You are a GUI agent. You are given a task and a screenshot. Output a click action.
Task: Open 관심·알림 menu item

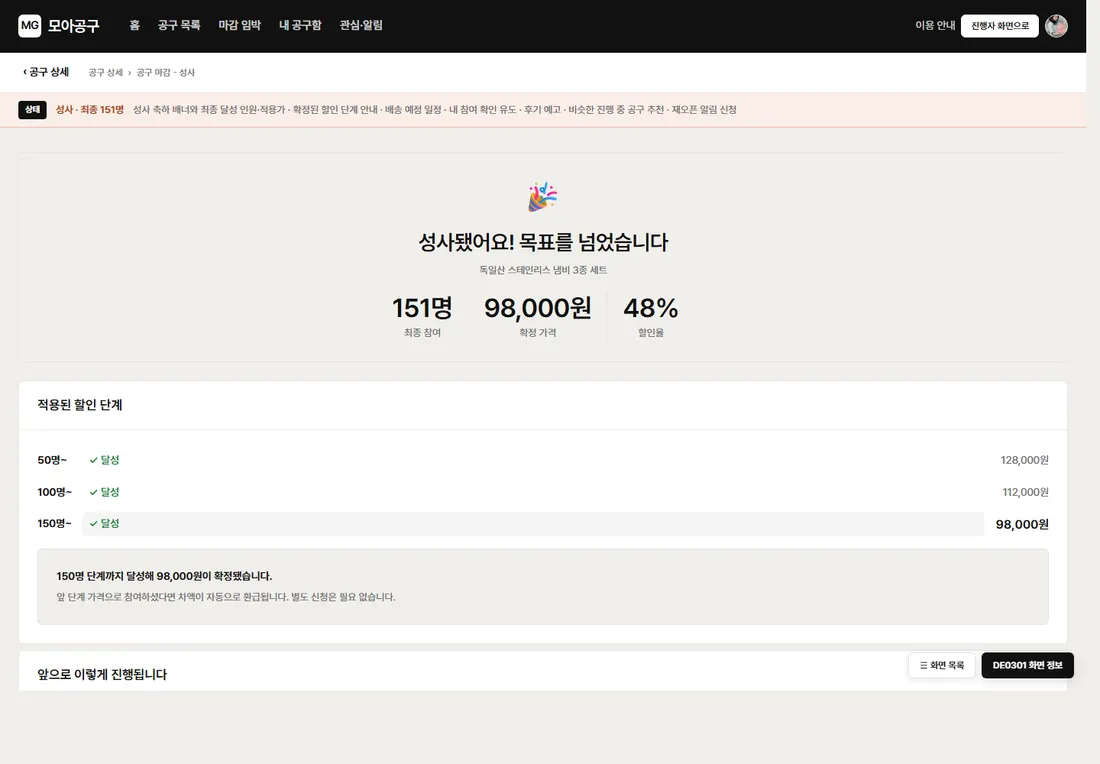[361, 25]
